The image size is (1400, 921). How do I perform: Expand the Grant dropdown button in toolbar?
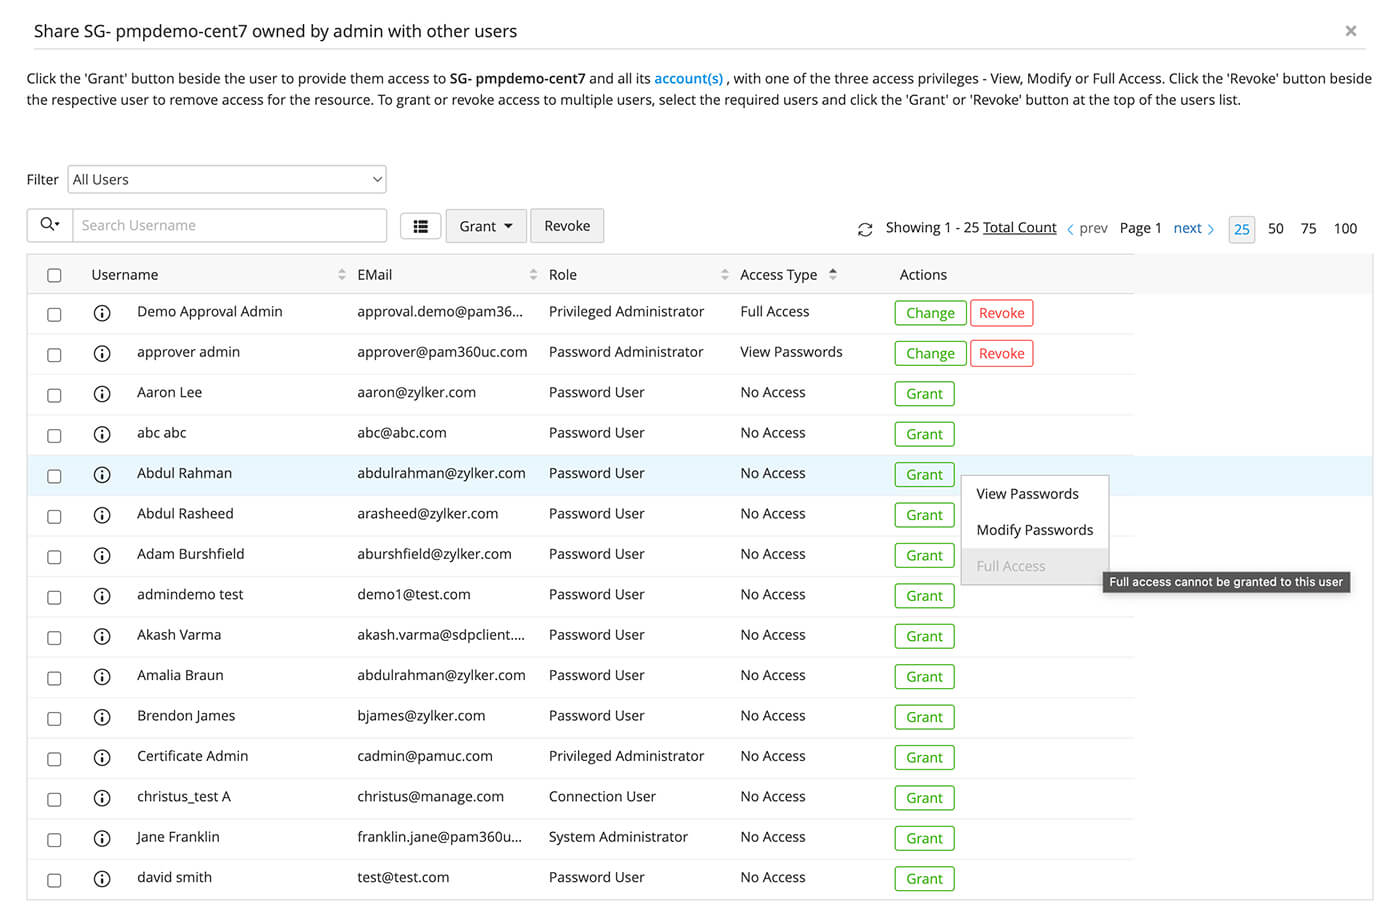pos(485,226)
